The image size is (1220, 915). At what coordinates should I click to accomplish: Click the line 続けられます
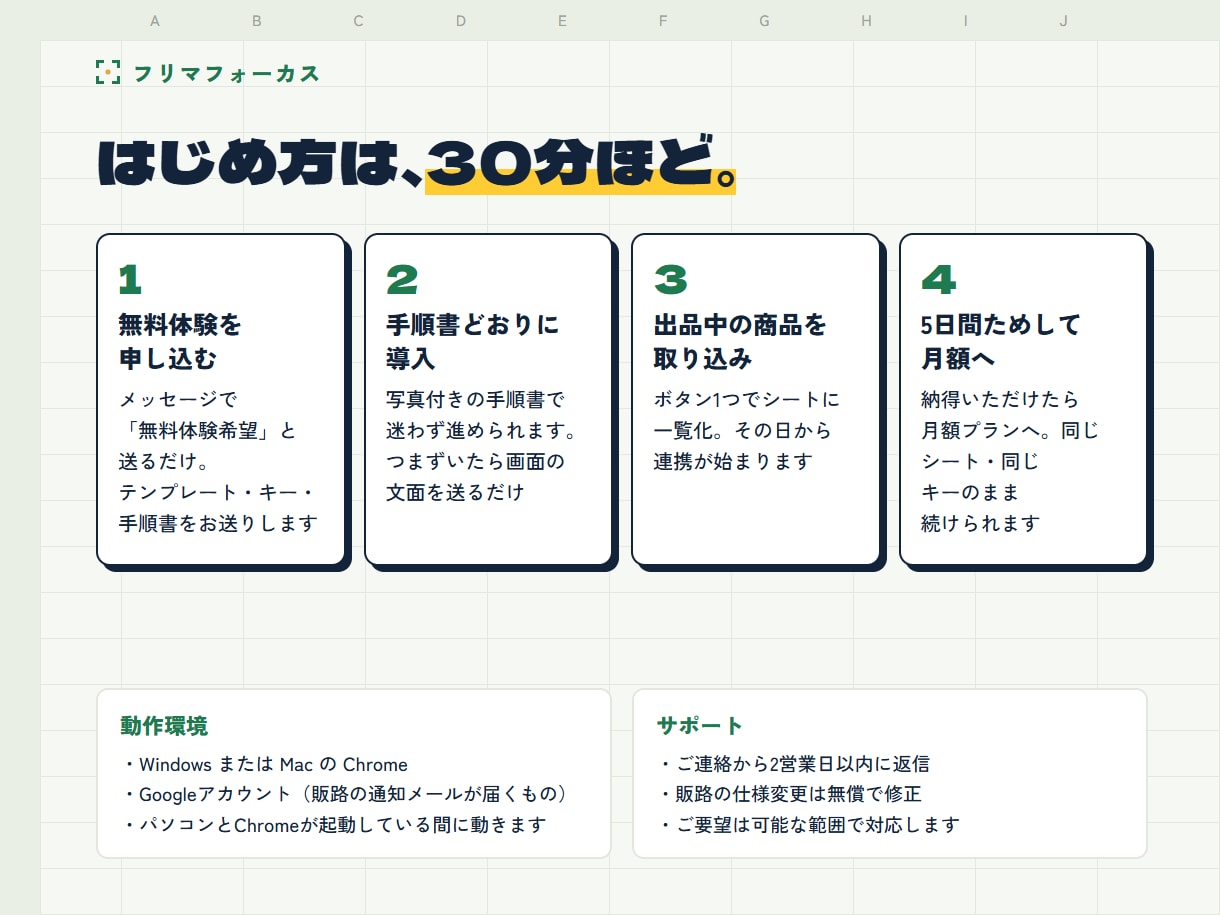980,523
